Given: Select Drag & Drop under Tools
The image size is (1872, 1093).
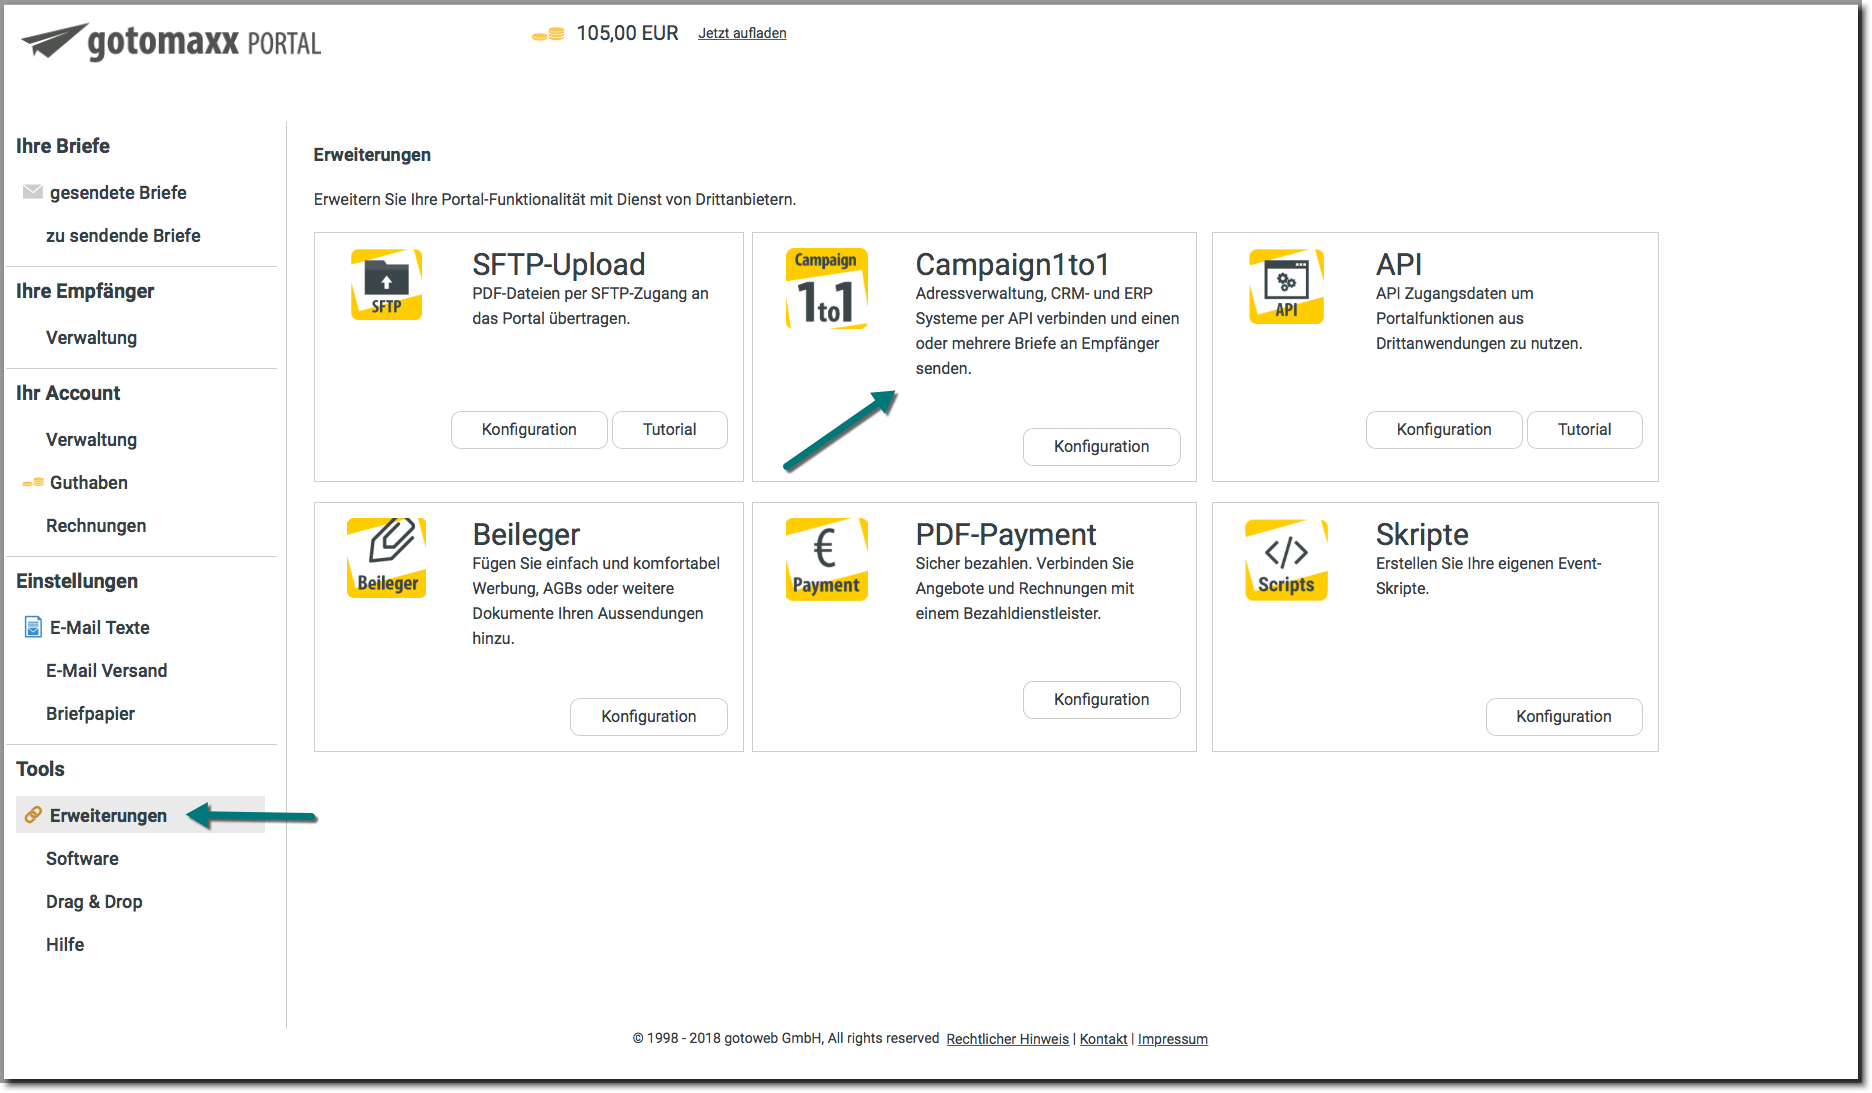Looking at the screenshot, I should coord(94,902).
